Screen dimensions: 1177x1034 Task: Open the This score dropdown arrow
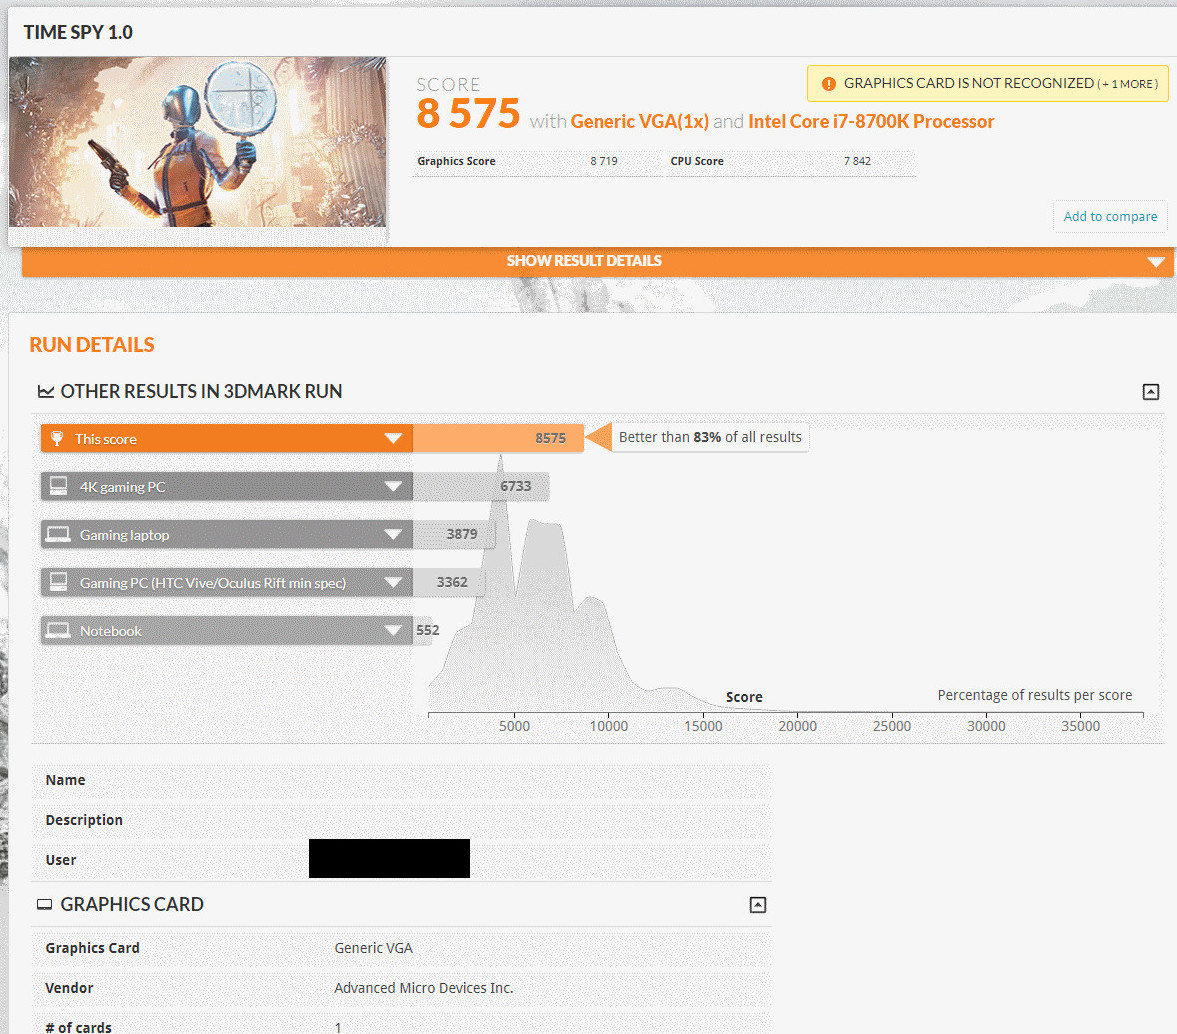tap(393, 438)
